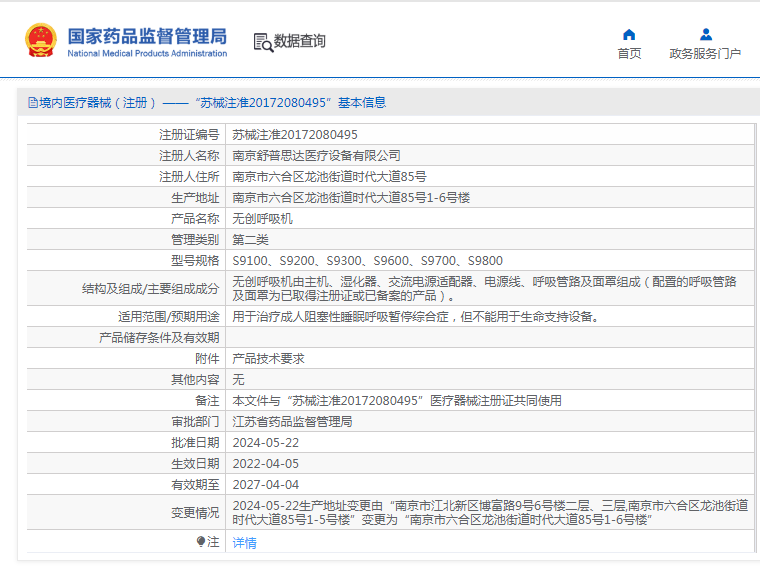Open the 首页 text link
760x568 pixels.
point(629,54)
